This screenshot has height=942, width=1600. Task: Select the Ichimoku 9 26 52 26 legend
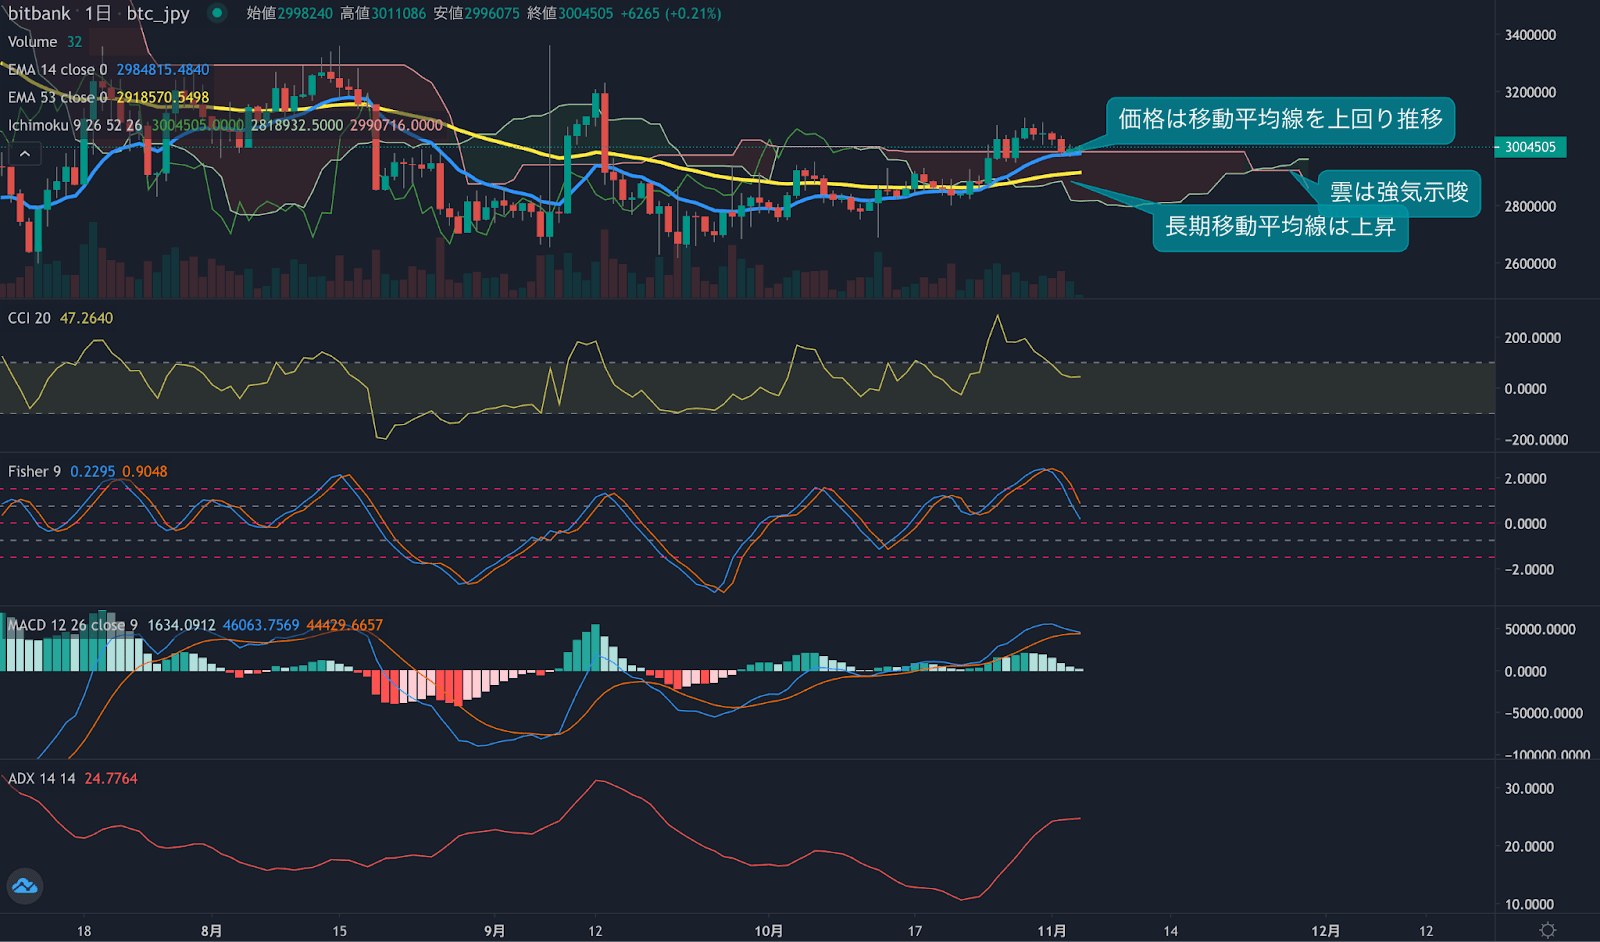click(70, 126)
